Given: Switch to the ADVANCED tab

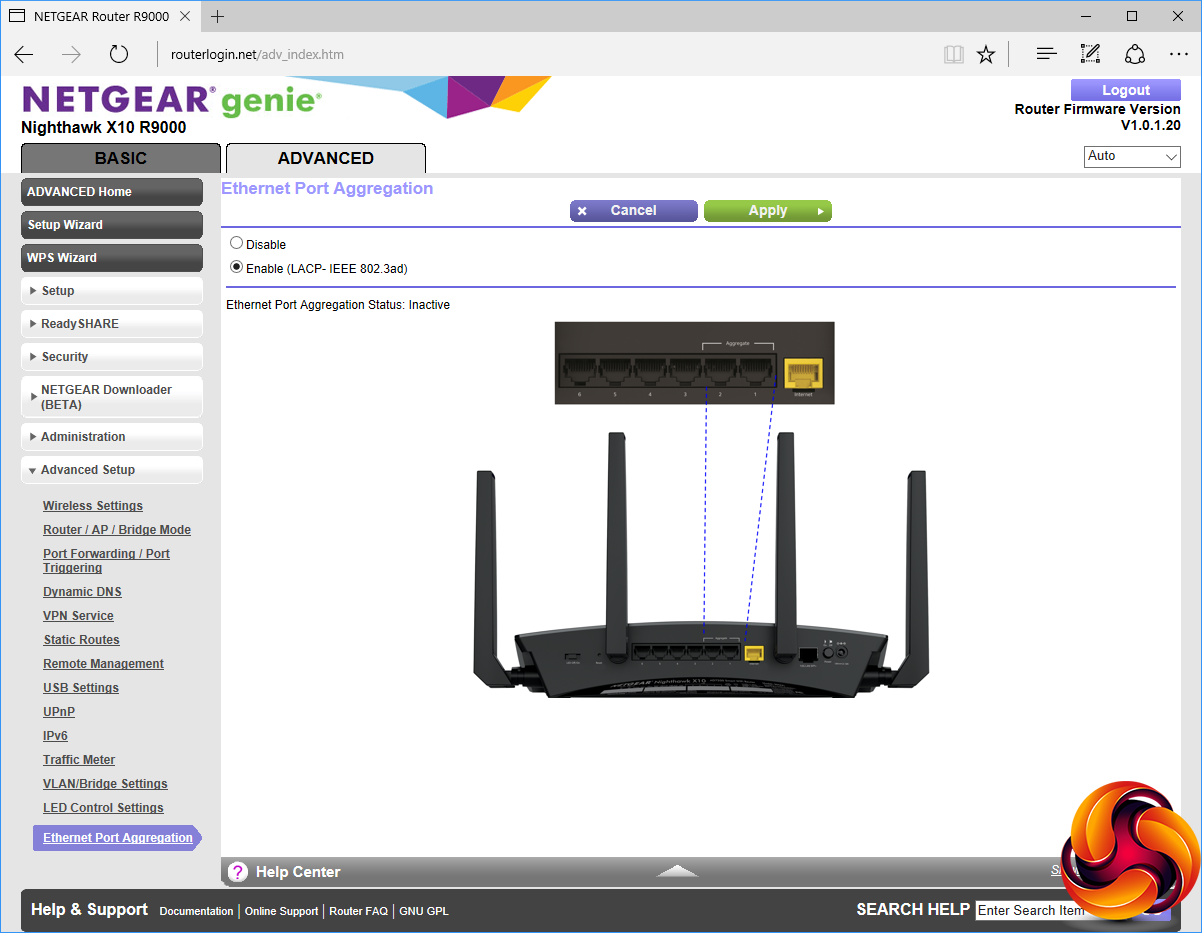Looking at the screenshot, I should click(x=326, y=158).
